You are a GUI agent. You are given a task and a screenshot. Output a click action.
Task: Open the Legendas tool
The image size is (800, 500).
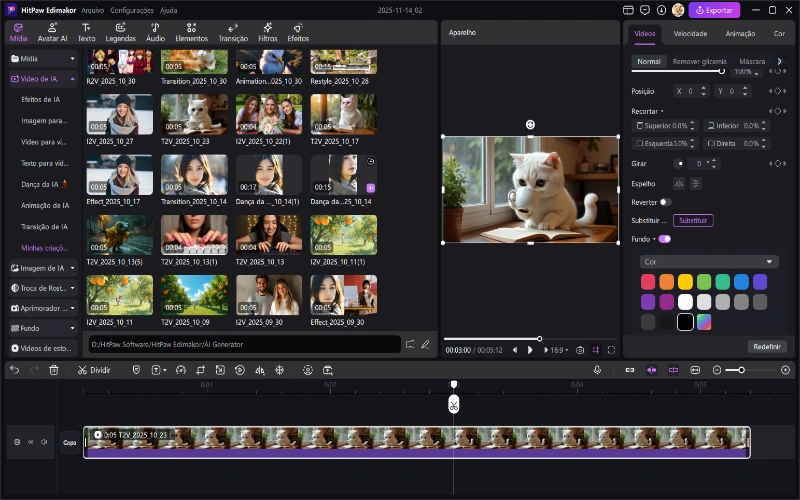pos(120,30)
